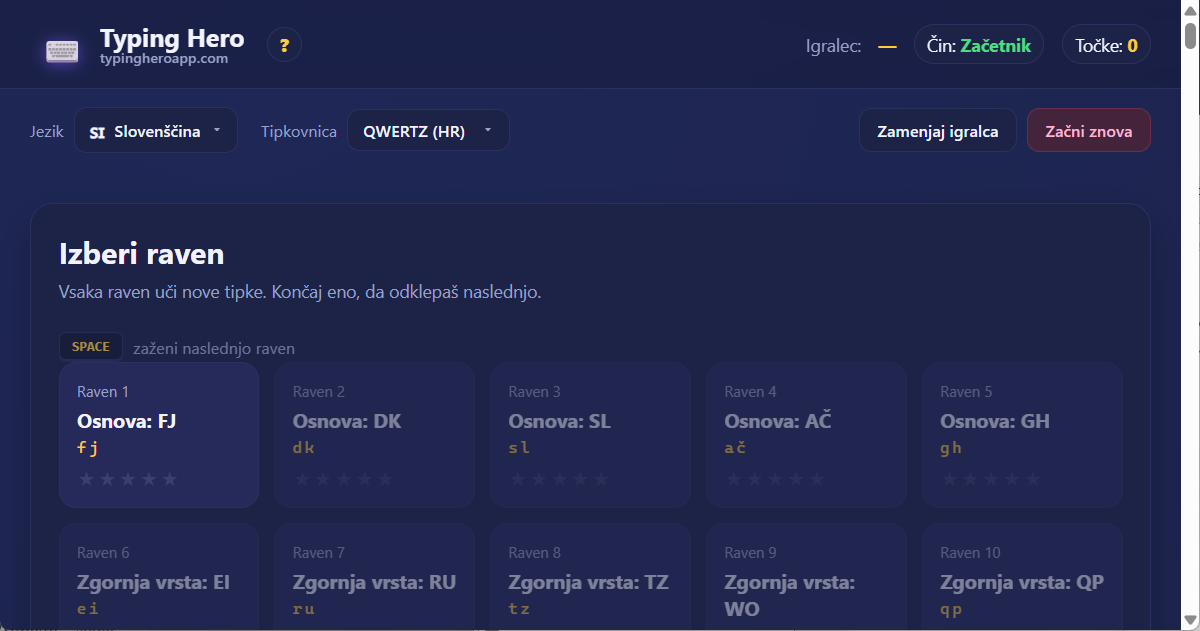
Task: Click the Čin: Začetnik badge
Action: tap(979, 45)
